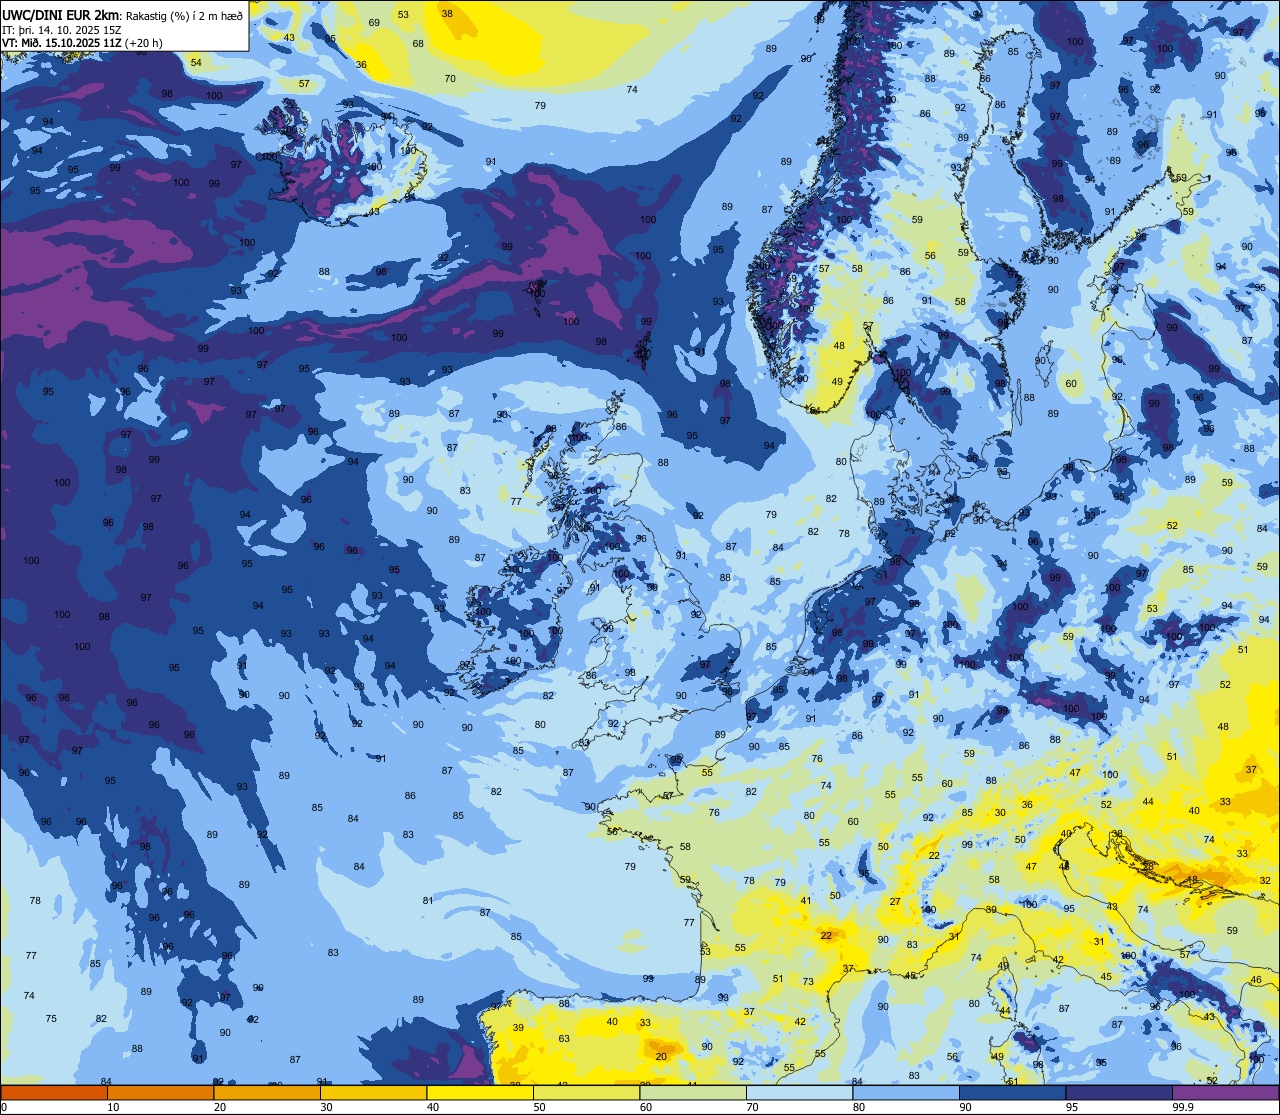Click the valid time "VT: Mið. 15.10.2025 11Z"
1280x1115 pixels.
coord(62,43)
